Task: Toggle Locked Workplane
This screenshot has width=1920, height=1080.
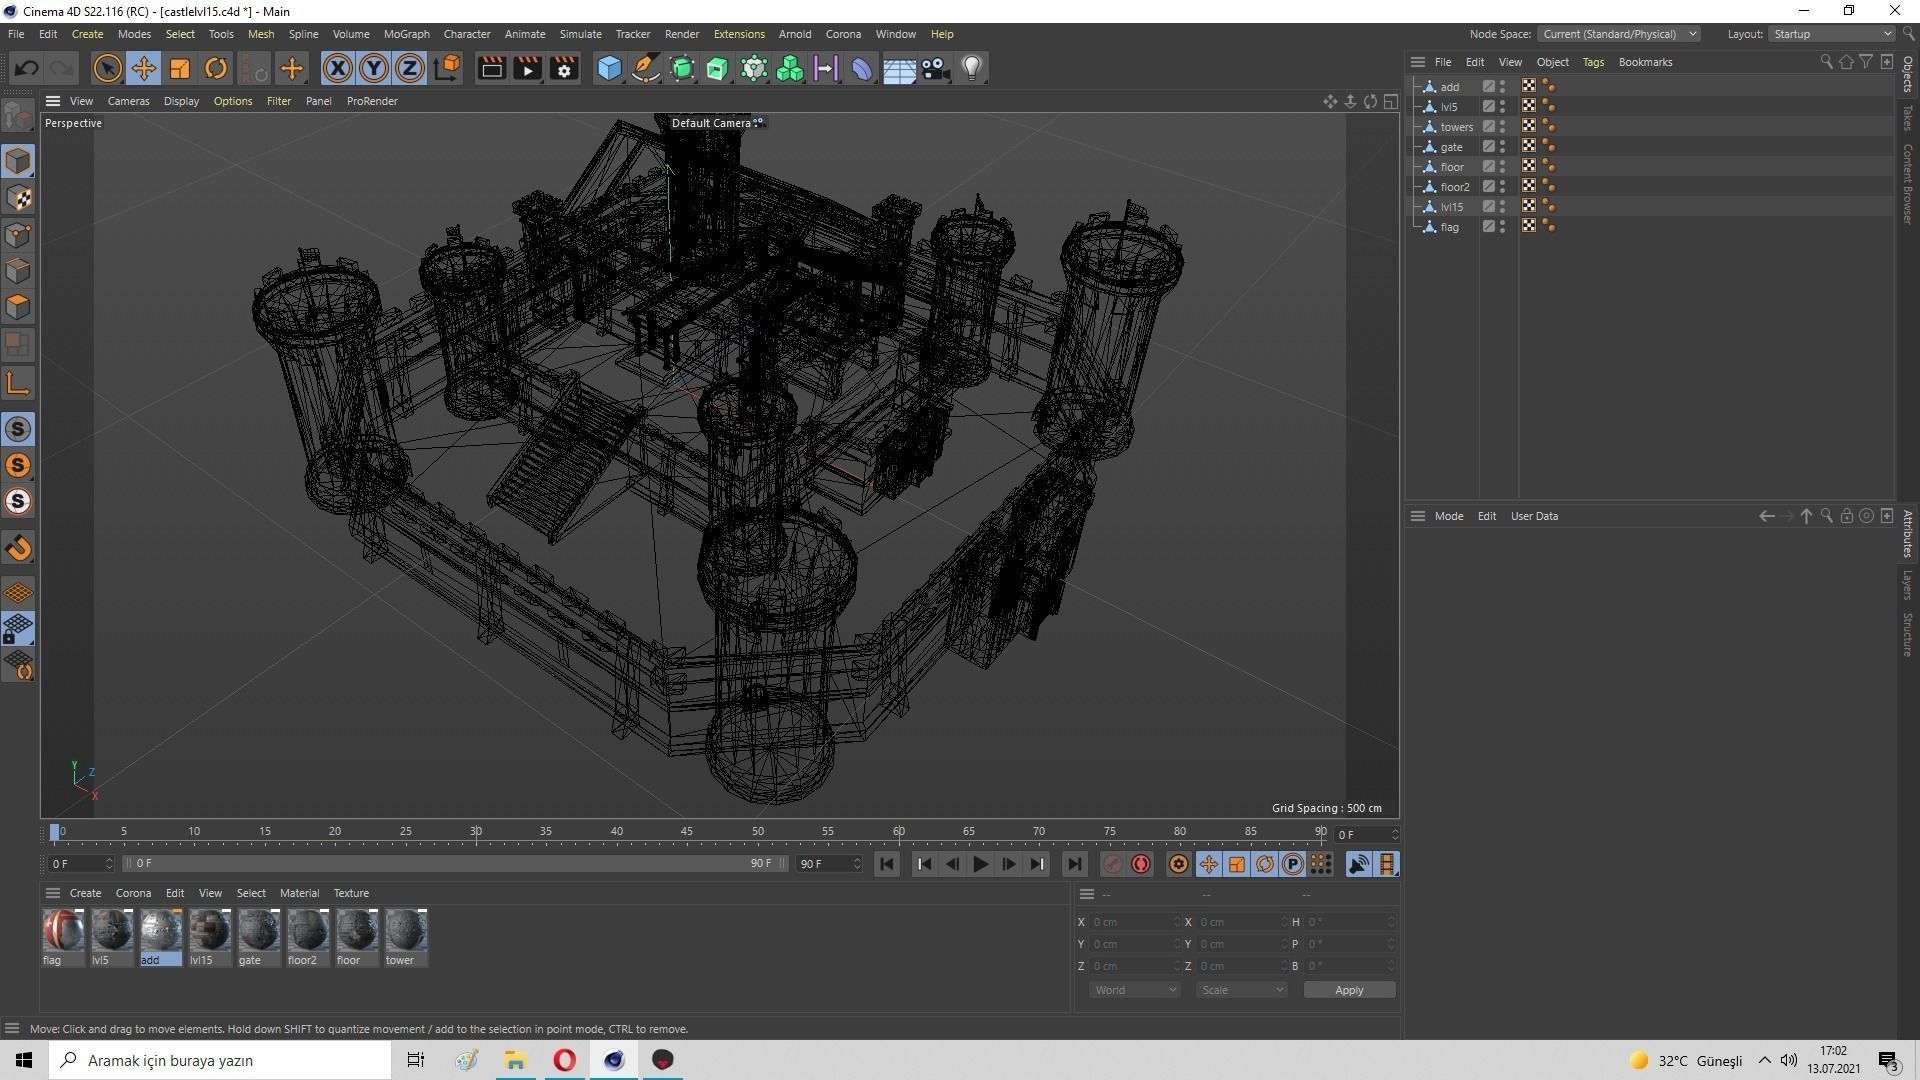Action: point(18,629)
